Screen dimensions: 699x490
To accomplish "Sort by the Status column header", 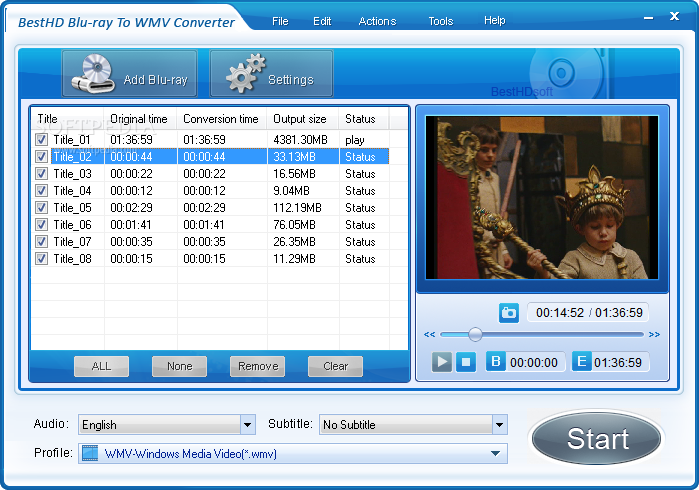I will (364, 119).
